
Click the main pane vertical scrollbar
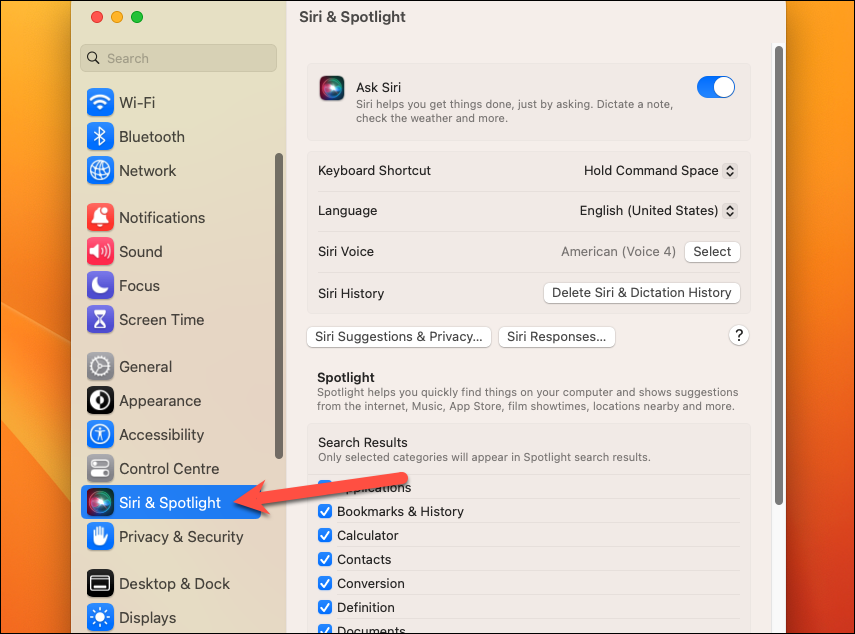tap(779, 275)
